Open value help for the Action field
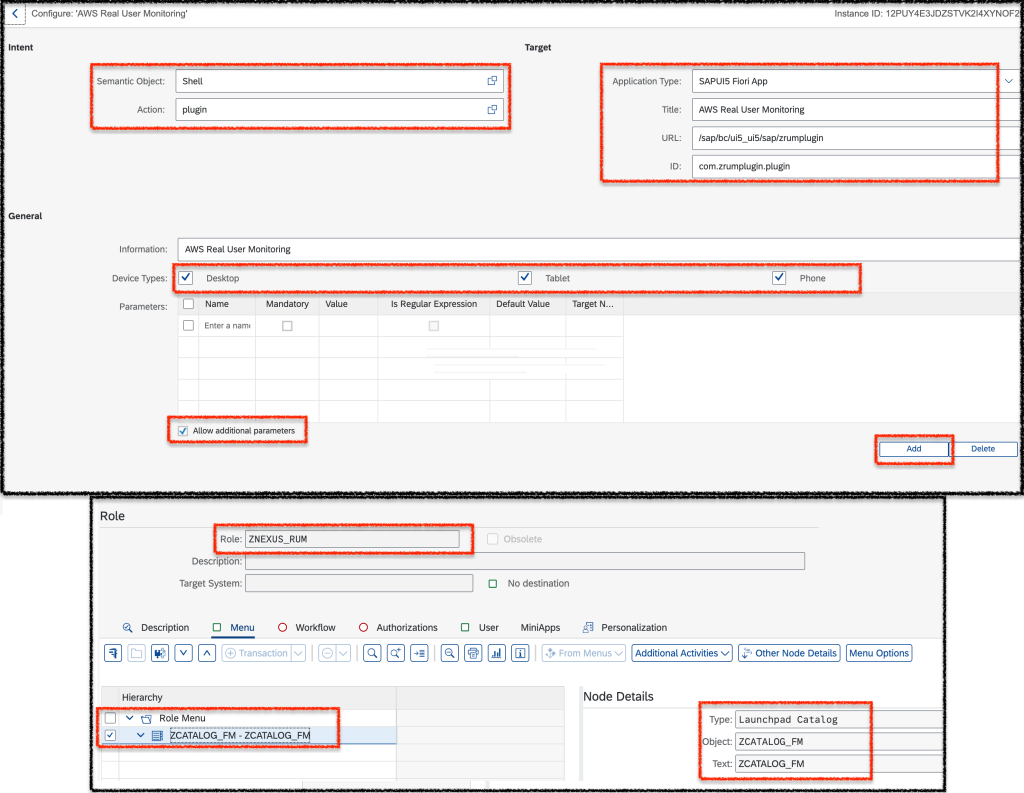Viewport: 1024px width, 793px height. click(x=491, y=109)
